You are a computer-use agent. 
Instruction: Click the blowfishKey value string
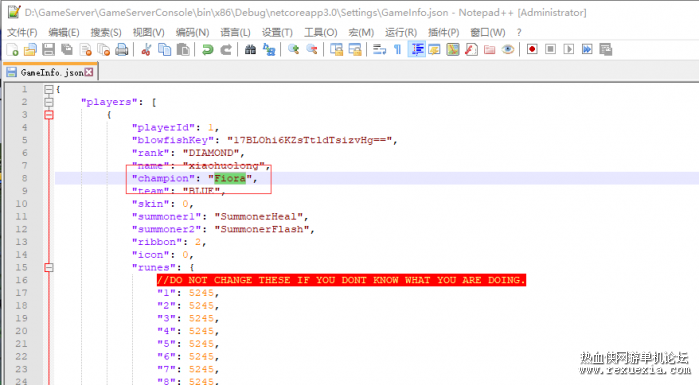[310, 140]
